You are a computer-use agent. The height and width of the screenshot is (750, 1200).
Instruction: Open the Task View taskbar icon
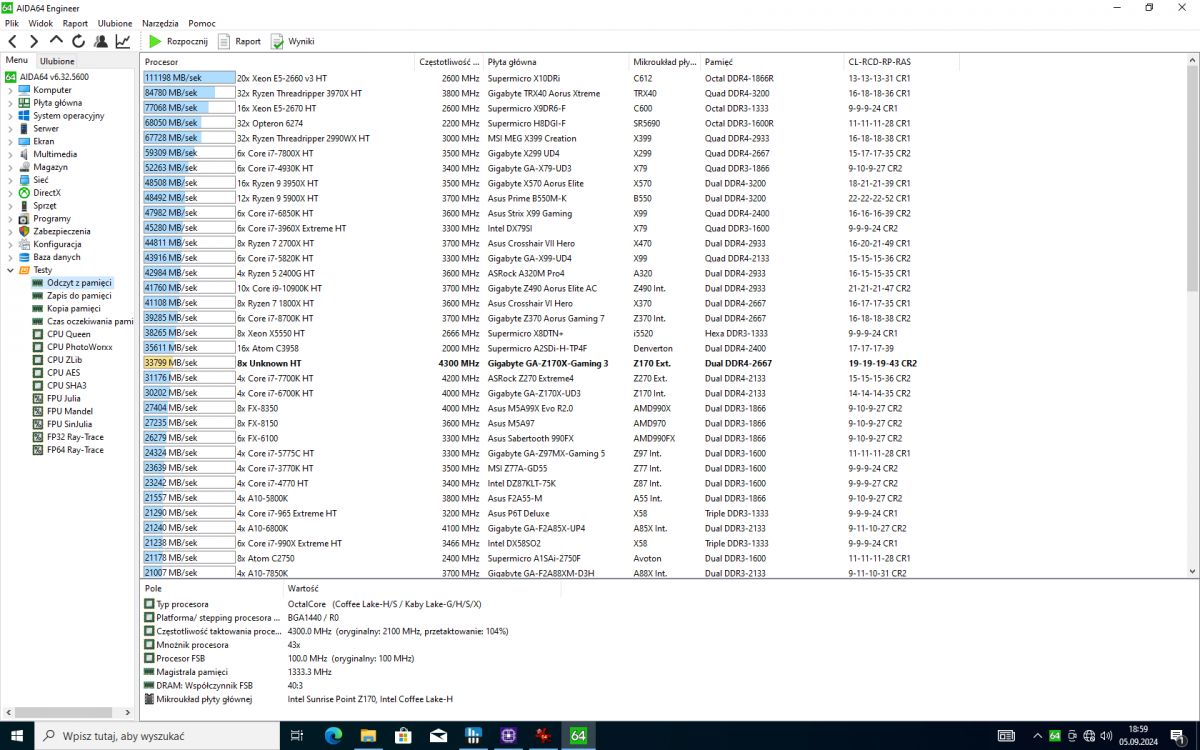(x=297, y=735)
